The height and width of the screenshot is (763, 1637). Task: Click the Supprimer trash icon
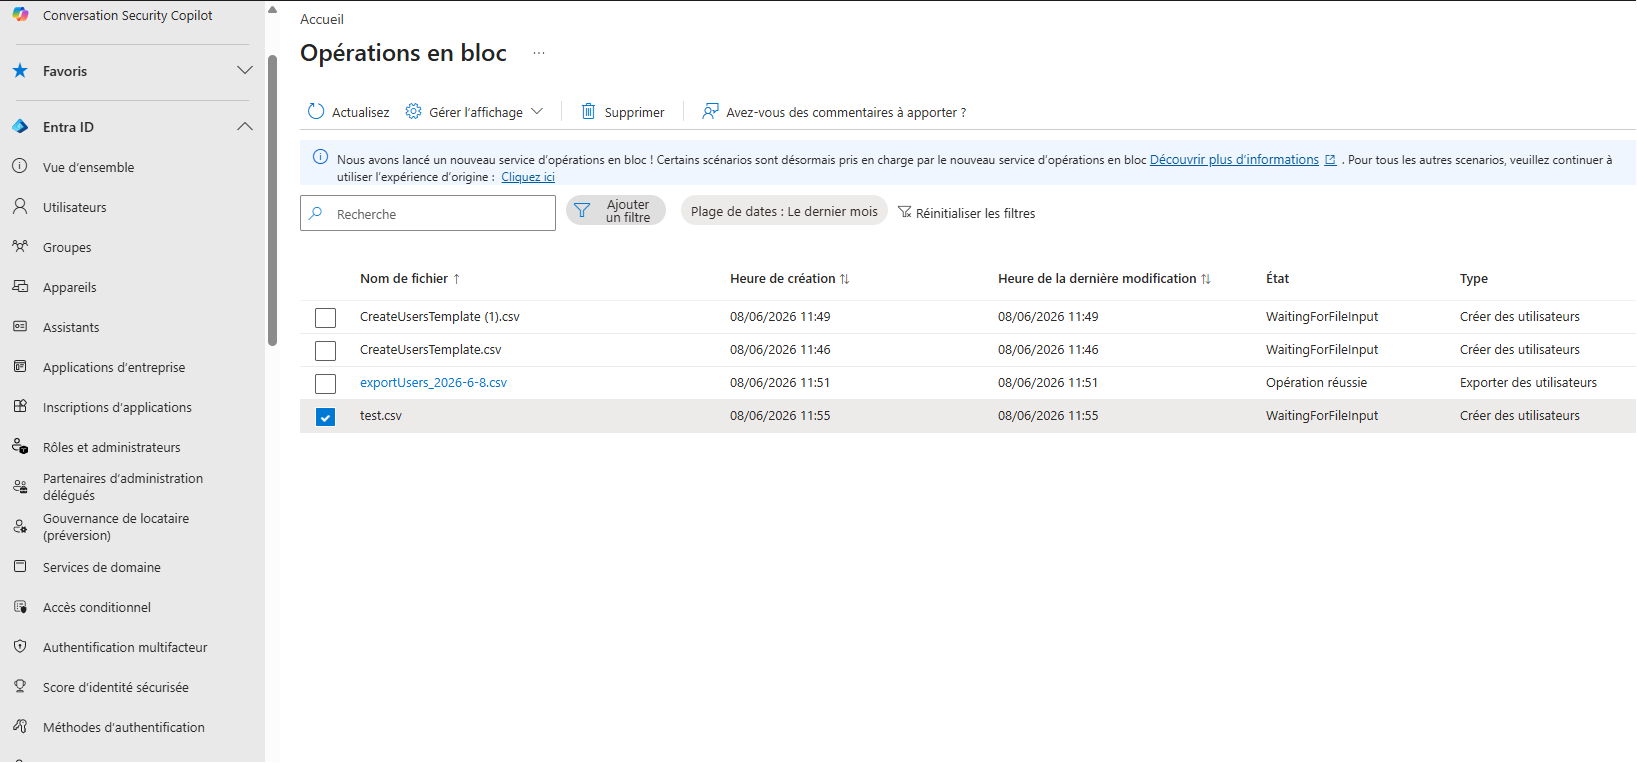[589, 111]
